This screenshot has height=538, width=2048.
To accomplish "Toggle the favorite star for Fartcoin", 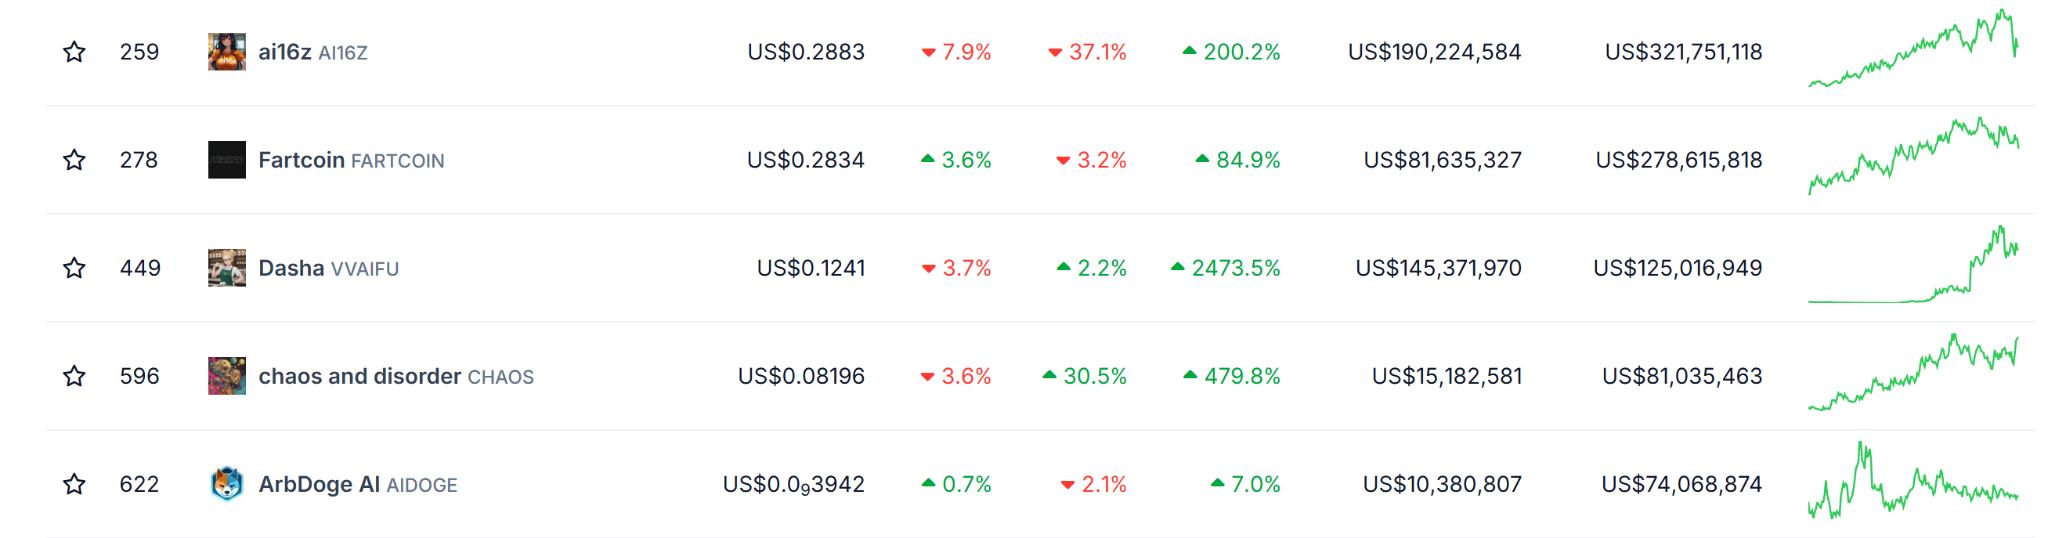I will [x=74, y=160].
